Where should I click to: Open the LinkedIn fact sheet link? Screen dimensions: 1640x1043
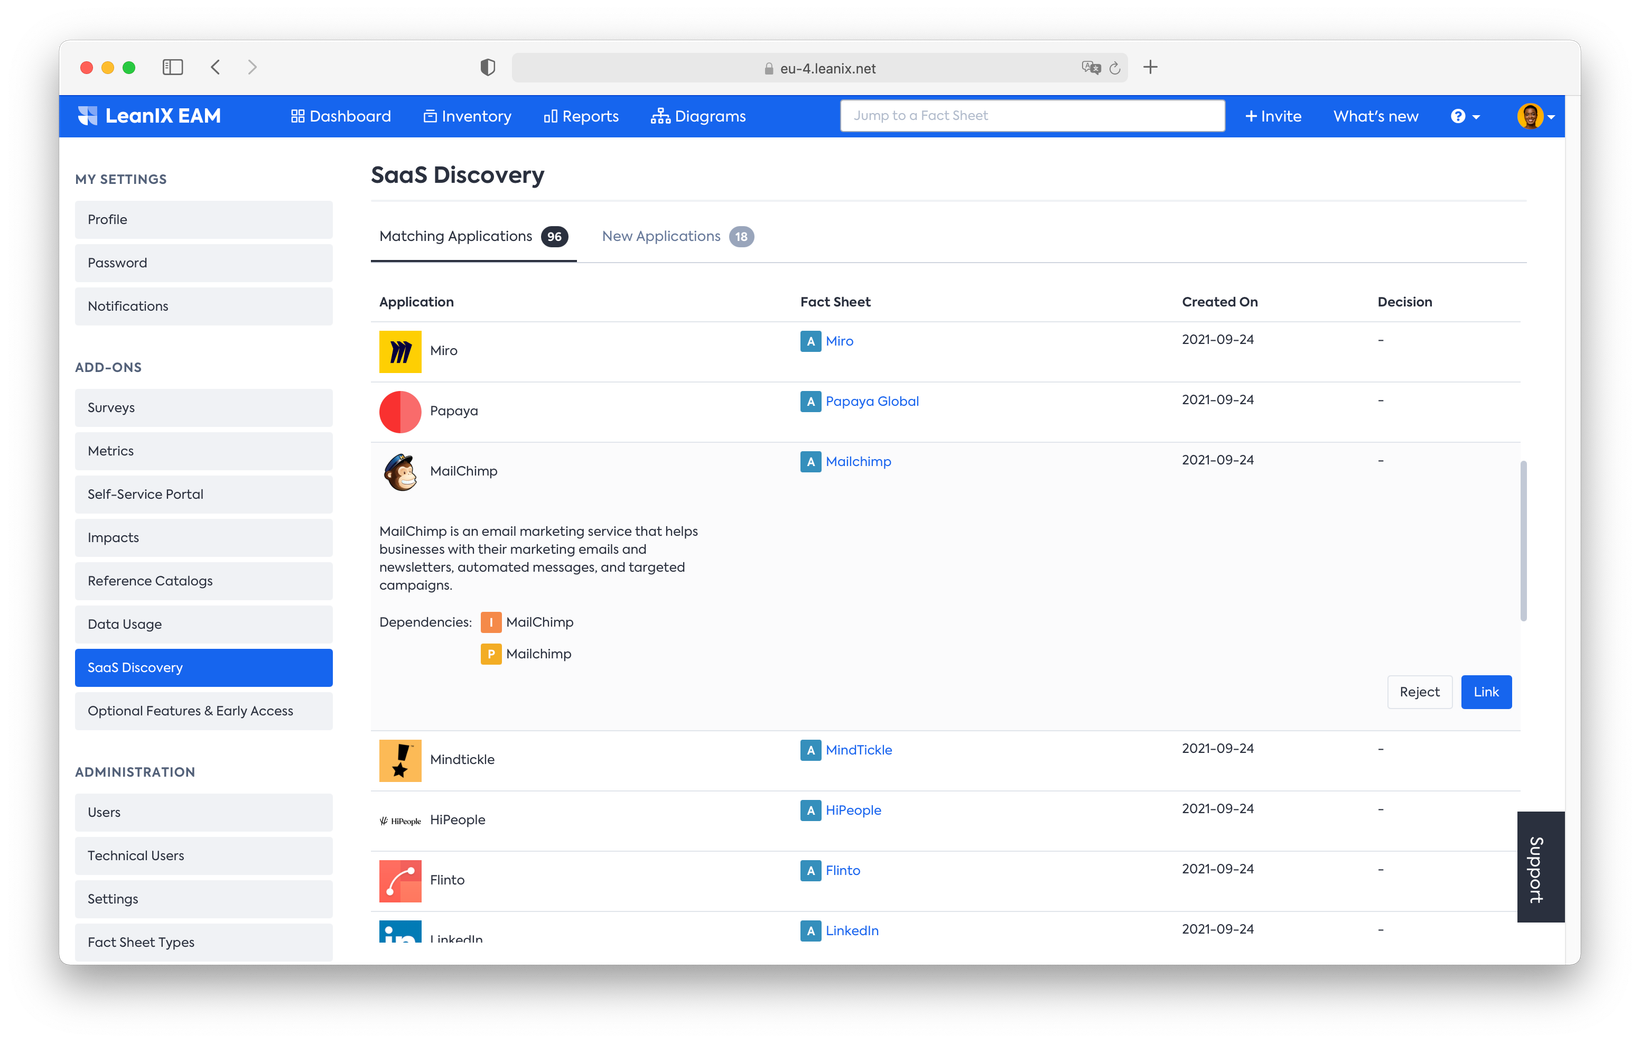click(x=852, y=930)
